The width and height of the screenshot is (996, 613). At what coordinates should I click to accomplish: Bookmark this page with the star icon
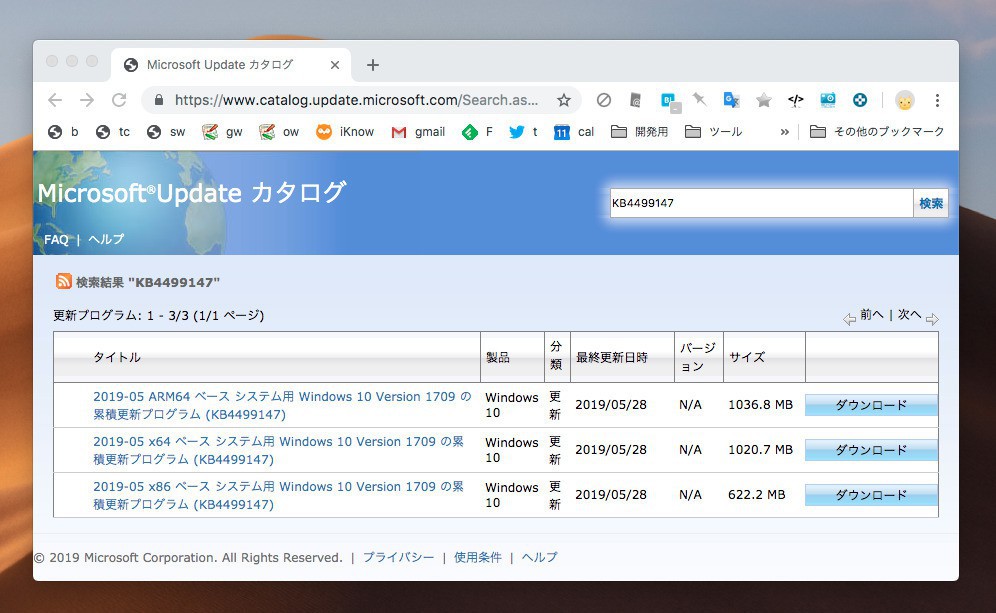[564, 100]
